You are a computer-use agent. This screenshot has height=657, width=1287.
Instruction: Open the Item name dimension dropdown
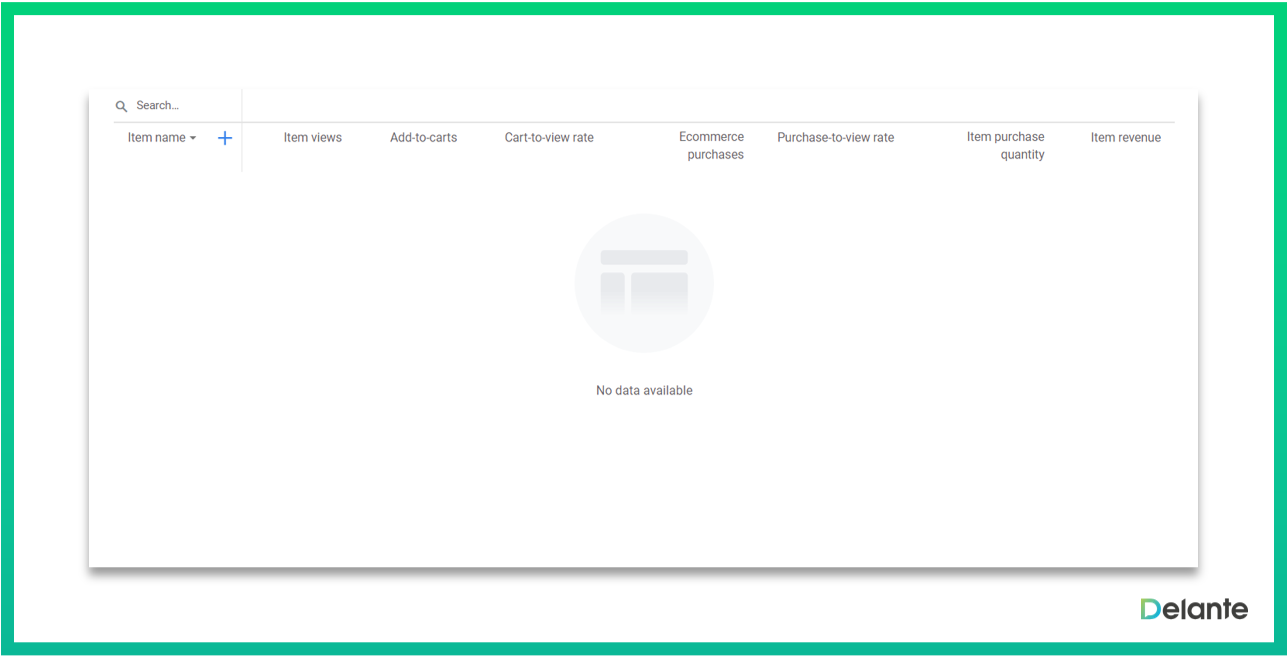tap(156, 138)
